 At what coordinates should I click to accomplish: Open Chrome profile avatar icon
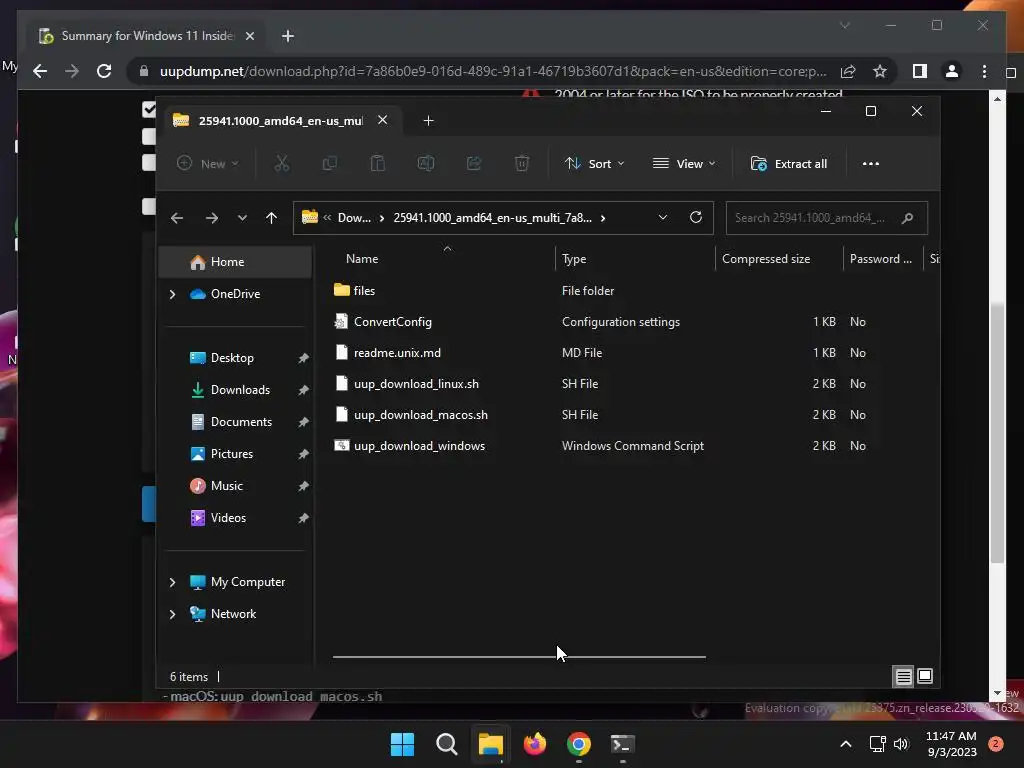click(x=952, y=71)
